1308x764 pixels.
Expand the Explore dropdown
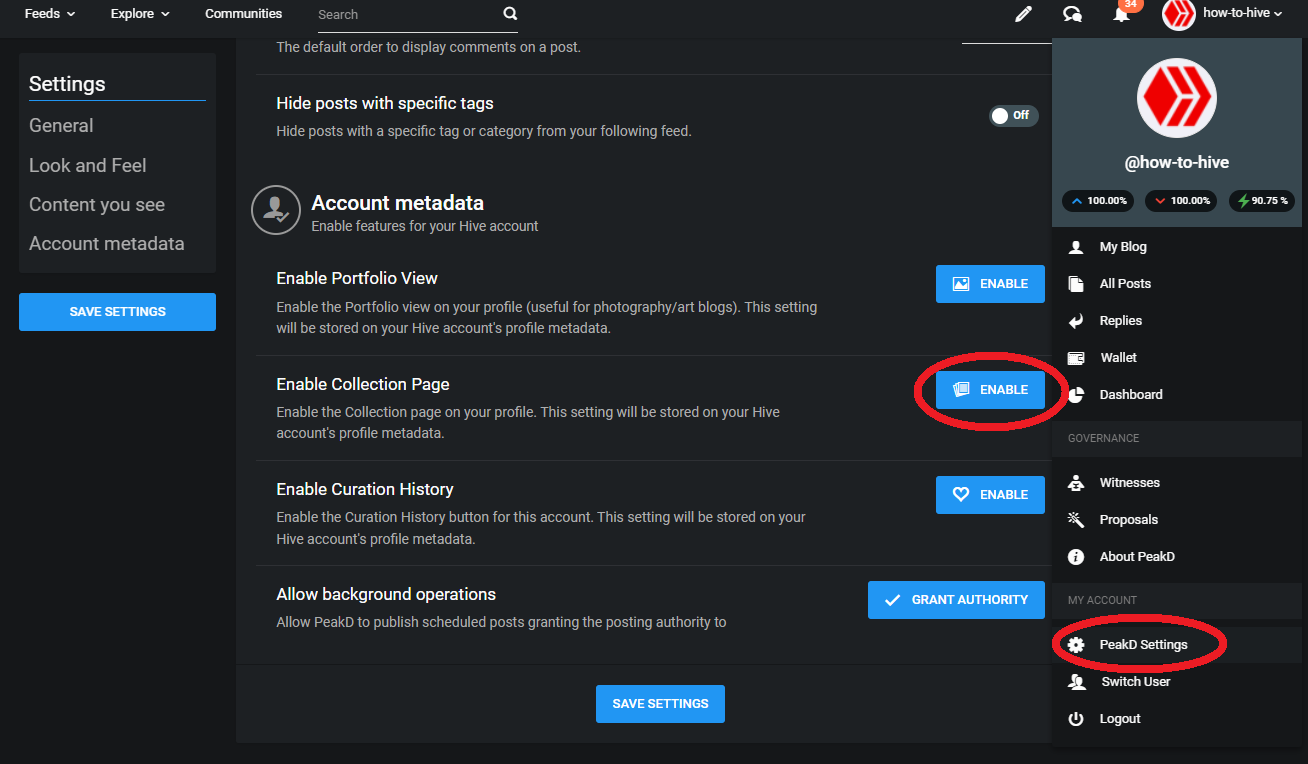pyautogui.click(x=140, y=14)
